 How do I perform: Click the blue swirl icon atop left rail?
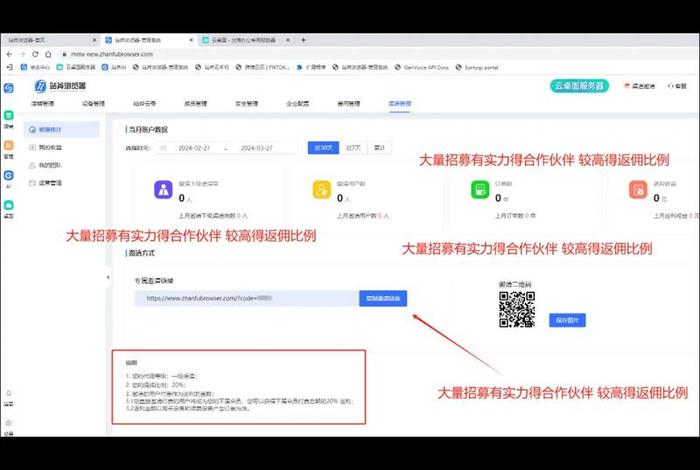(x=8, y=88)
